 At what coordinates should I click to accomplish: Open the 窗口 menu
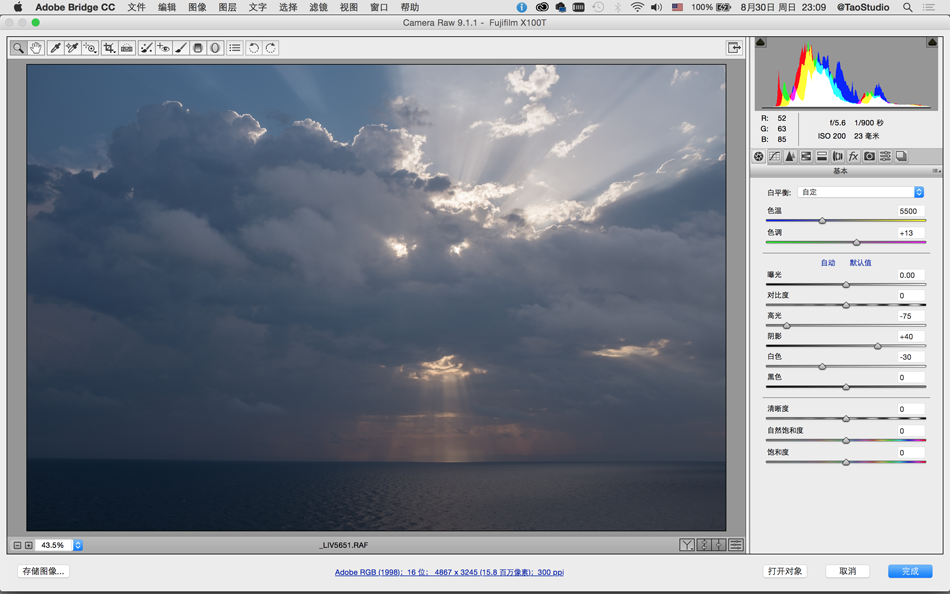point(379,7)
